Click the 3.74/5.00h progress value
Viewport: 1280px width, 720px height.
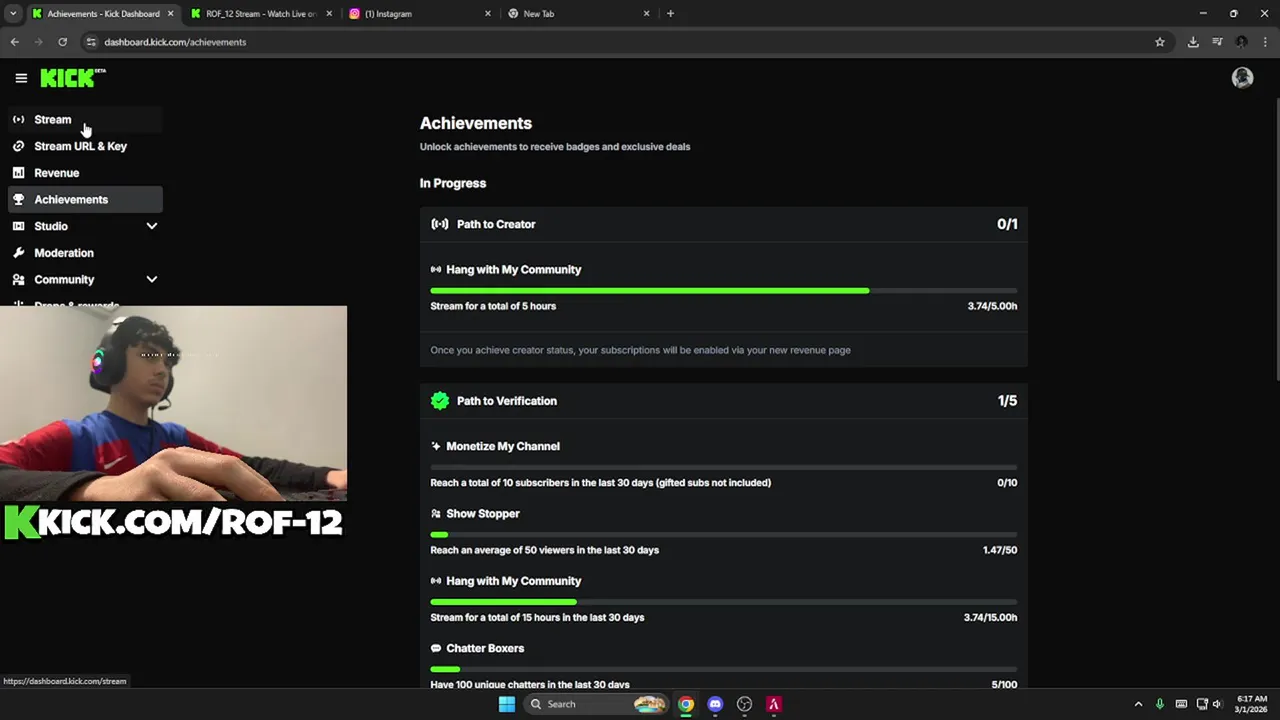pyautogui.click(x=992, y=306)
